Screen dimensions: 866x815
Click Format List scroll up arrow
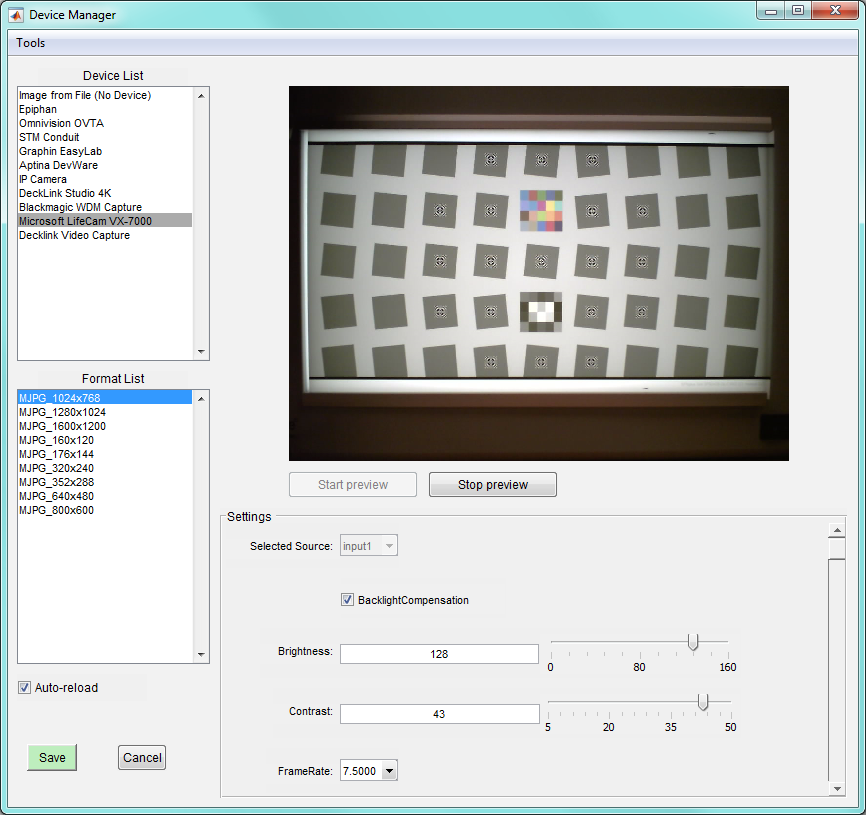pos(201,399)
